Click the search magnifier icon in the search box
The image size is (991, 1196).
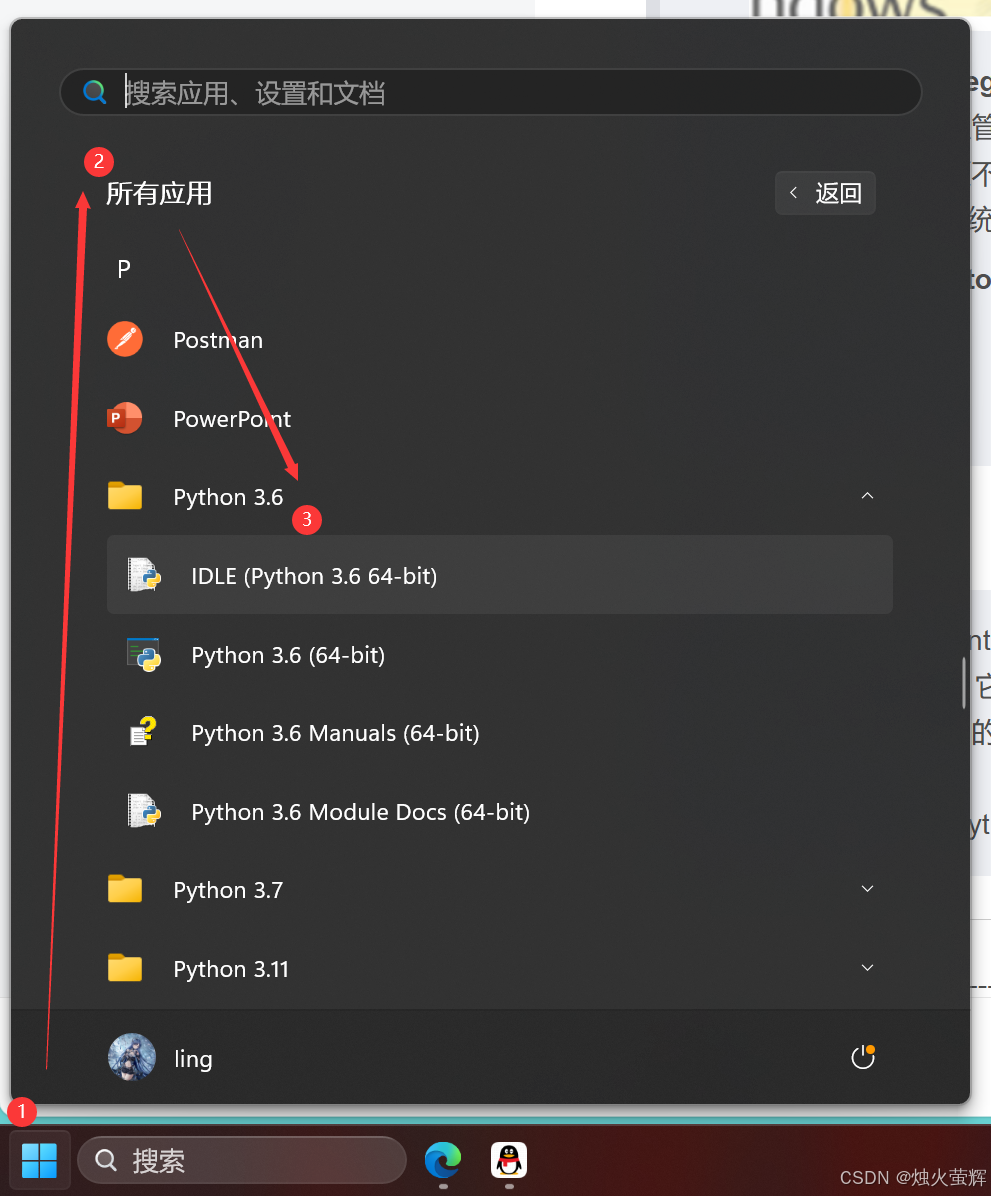tap(95, 91)
